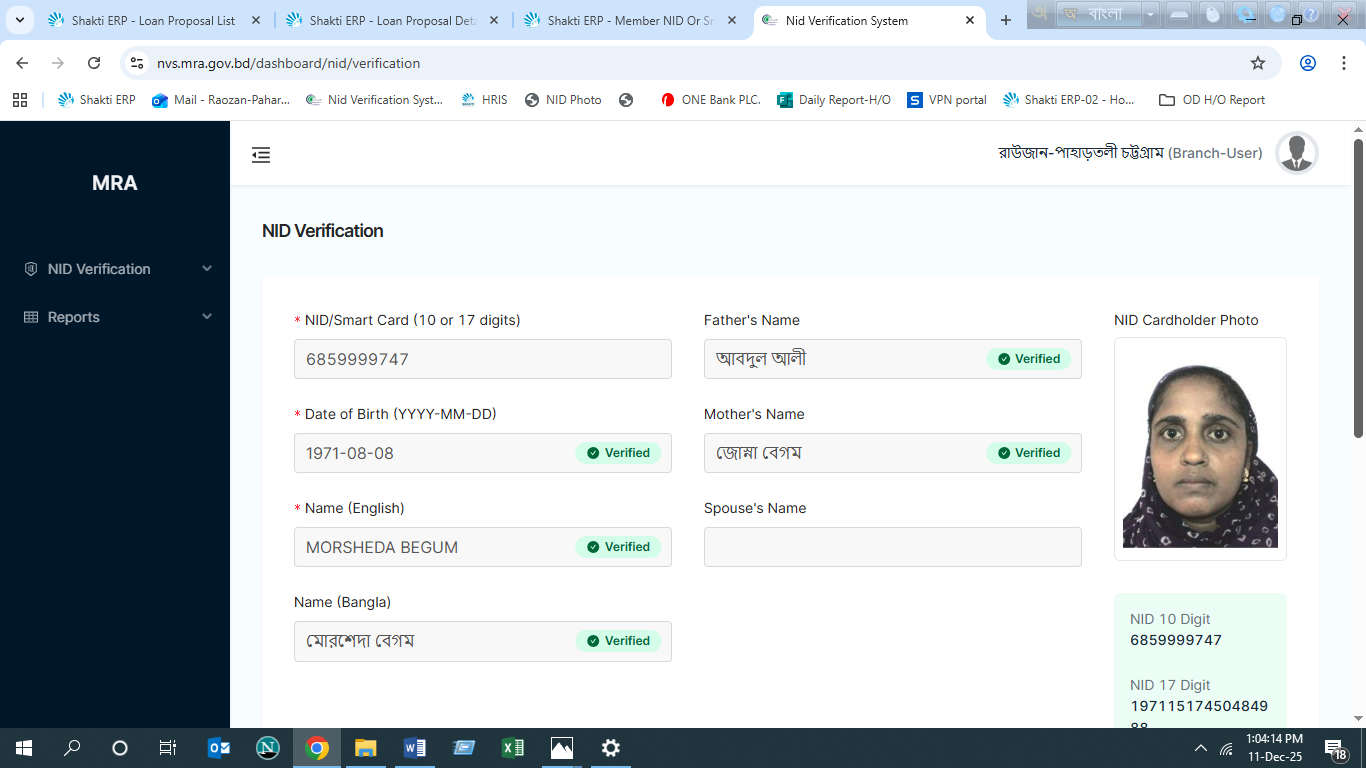Screen dimensions: 1366x768
Task: Click the NID cardholder photo thumbnail
Action: [x=1200, y=449]
